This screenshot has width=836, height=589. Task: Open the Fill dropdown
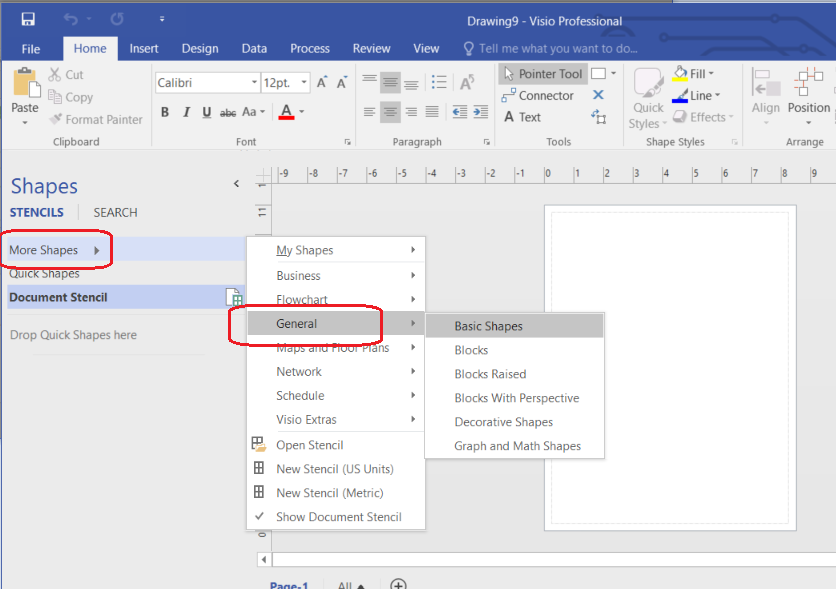click(x=695, y=72)
